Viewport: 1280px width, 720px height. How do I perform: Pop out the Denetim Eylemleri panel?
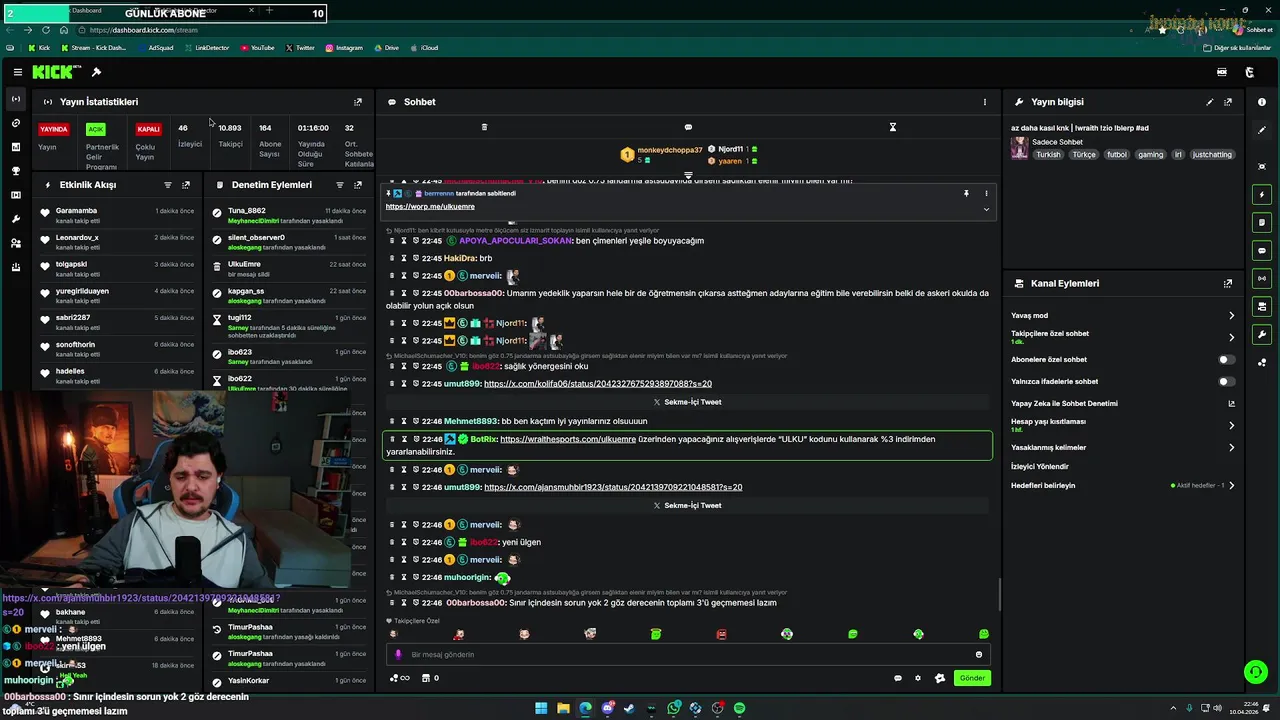(x=358, y=185)
